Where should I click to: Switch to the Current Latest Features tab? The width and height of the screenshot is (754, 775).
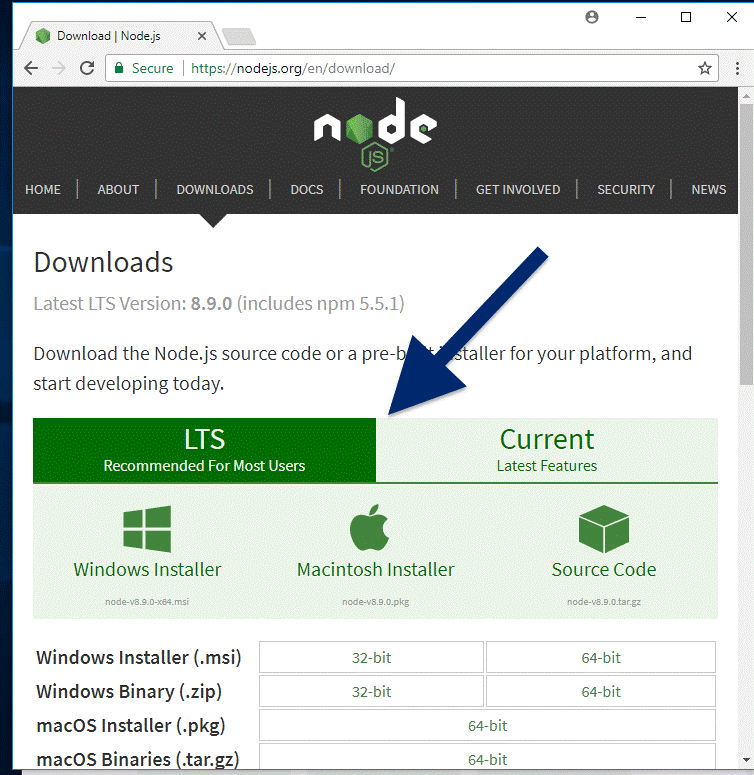tap(547, 450)
